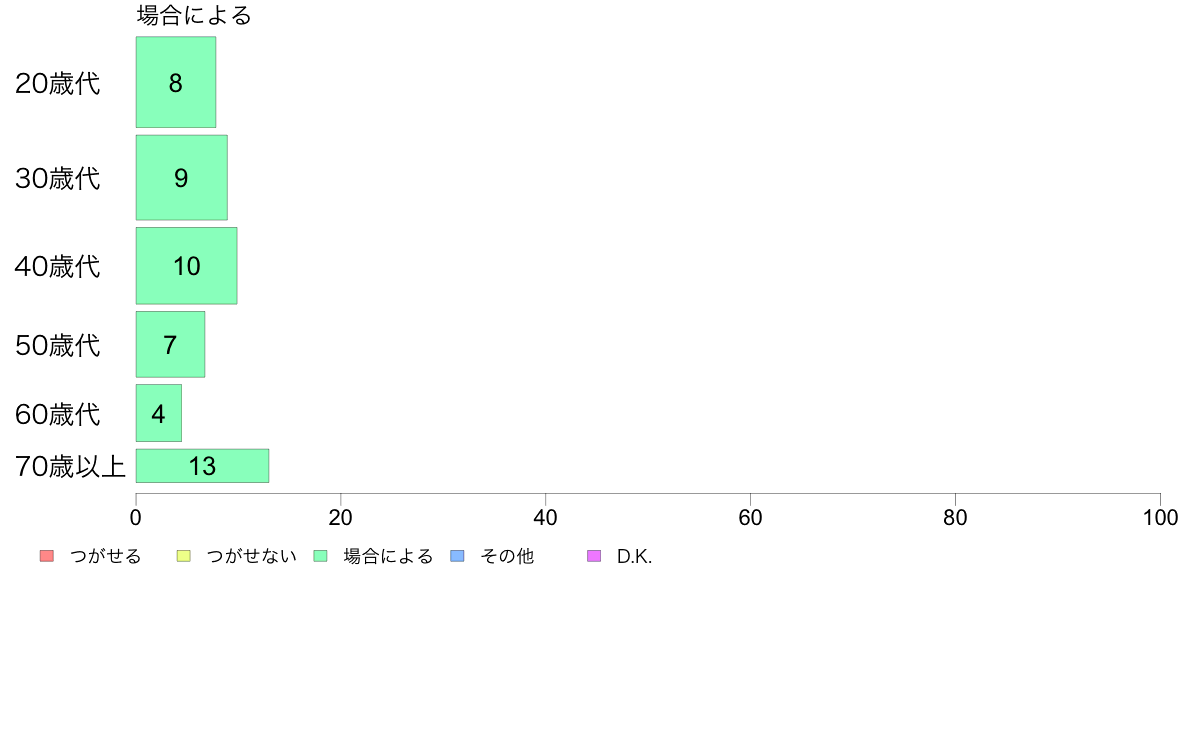The width and height of the screenshot is (1188, 736).
Task: Click the 70歳以上 axis label
Action: tap(70, 466)
